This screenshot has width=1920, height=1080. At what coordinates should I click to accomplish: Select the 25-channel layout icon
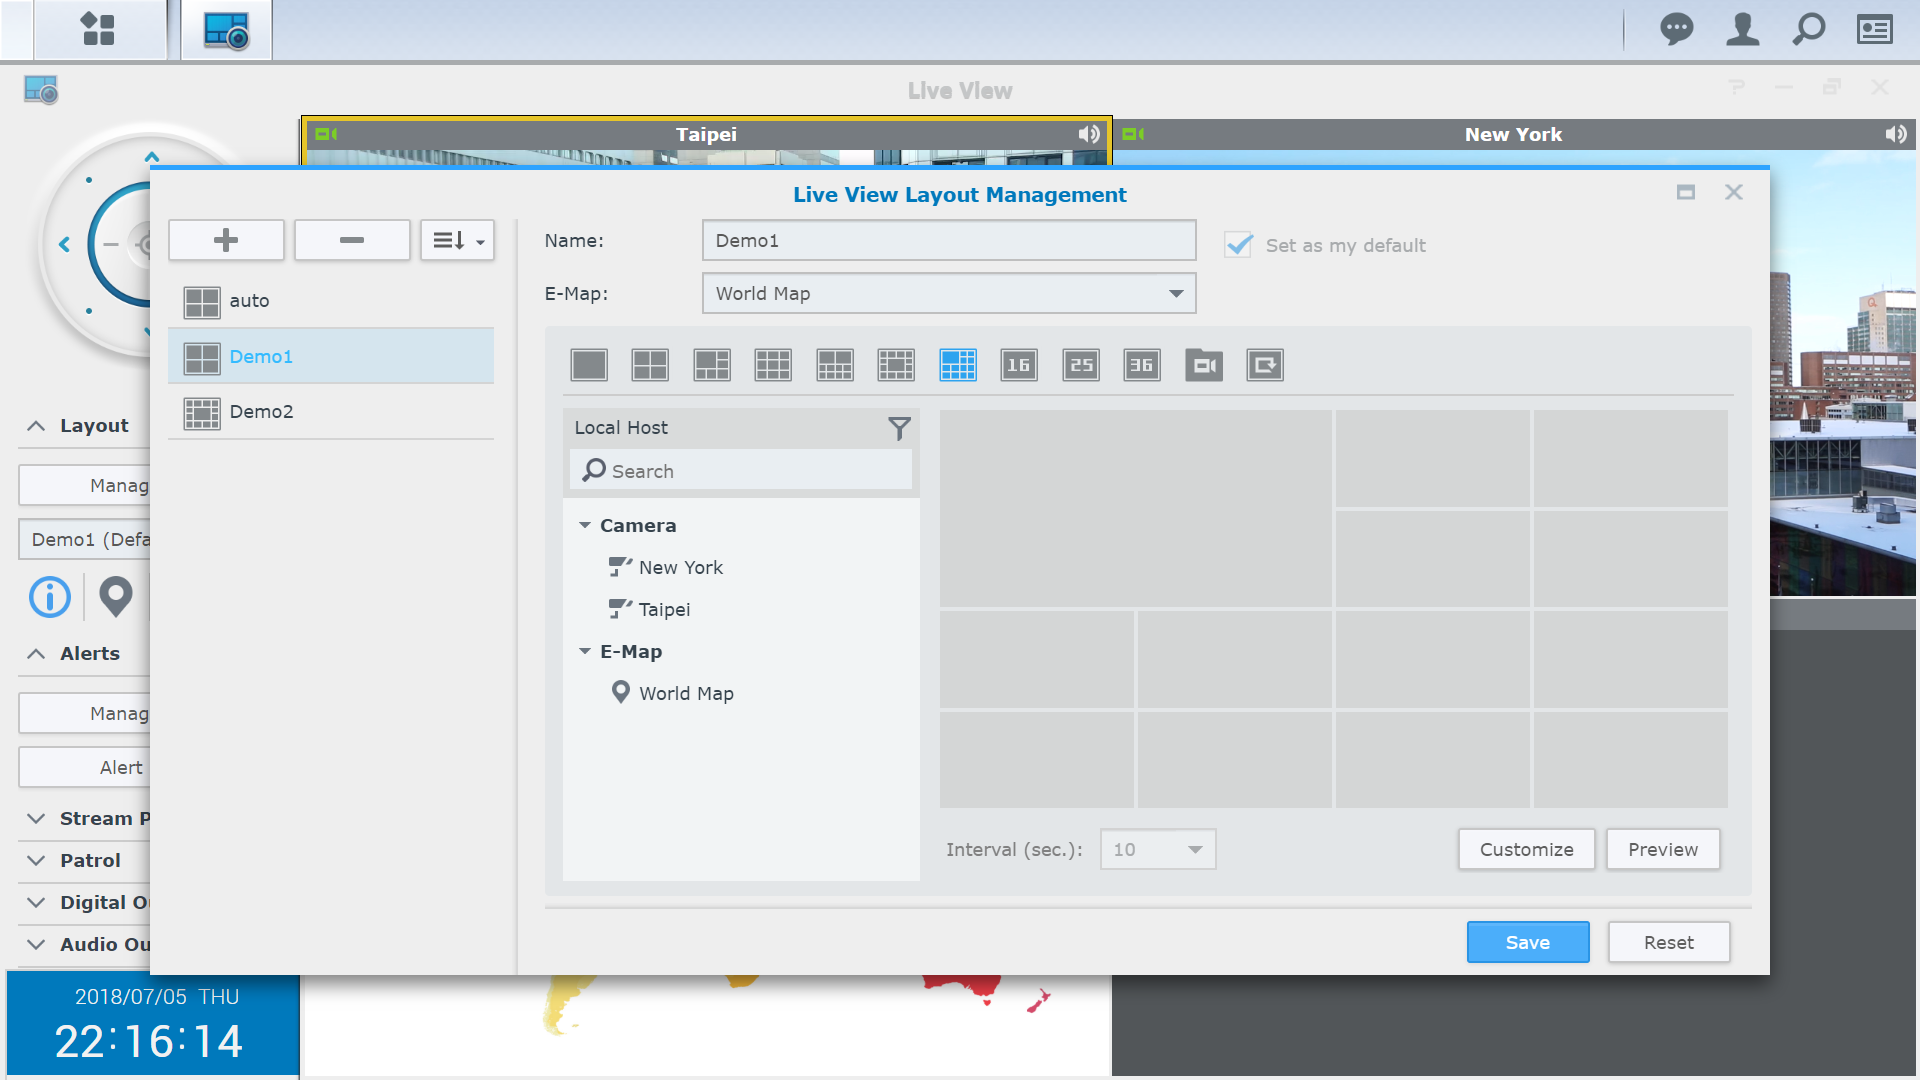pyautogui.click(x=1081, y=365)
